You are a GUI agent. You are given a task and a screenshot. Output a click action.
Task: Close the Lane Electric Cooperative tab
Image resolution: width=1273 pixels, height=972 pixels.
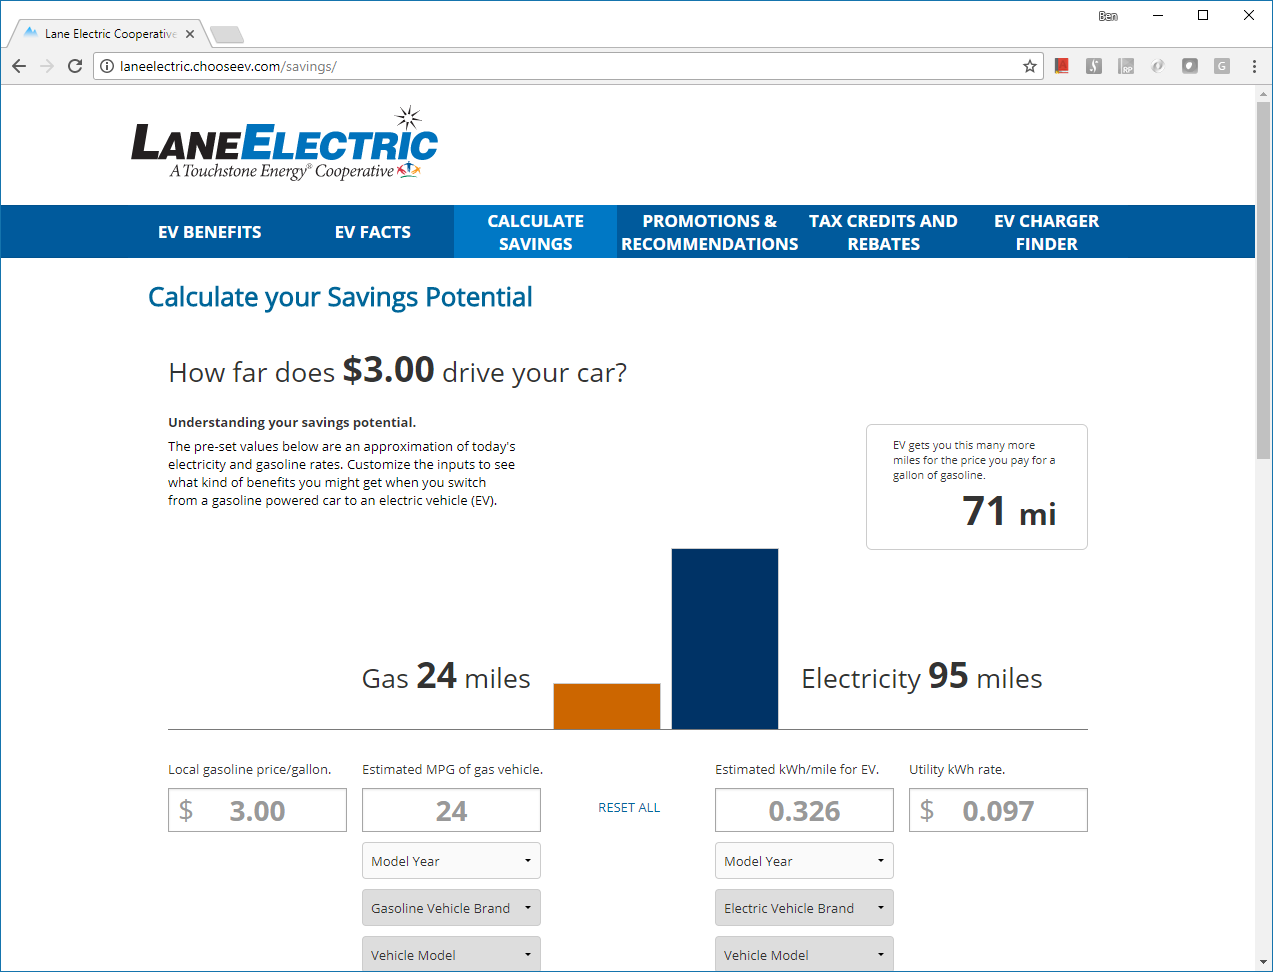(190, 34)
